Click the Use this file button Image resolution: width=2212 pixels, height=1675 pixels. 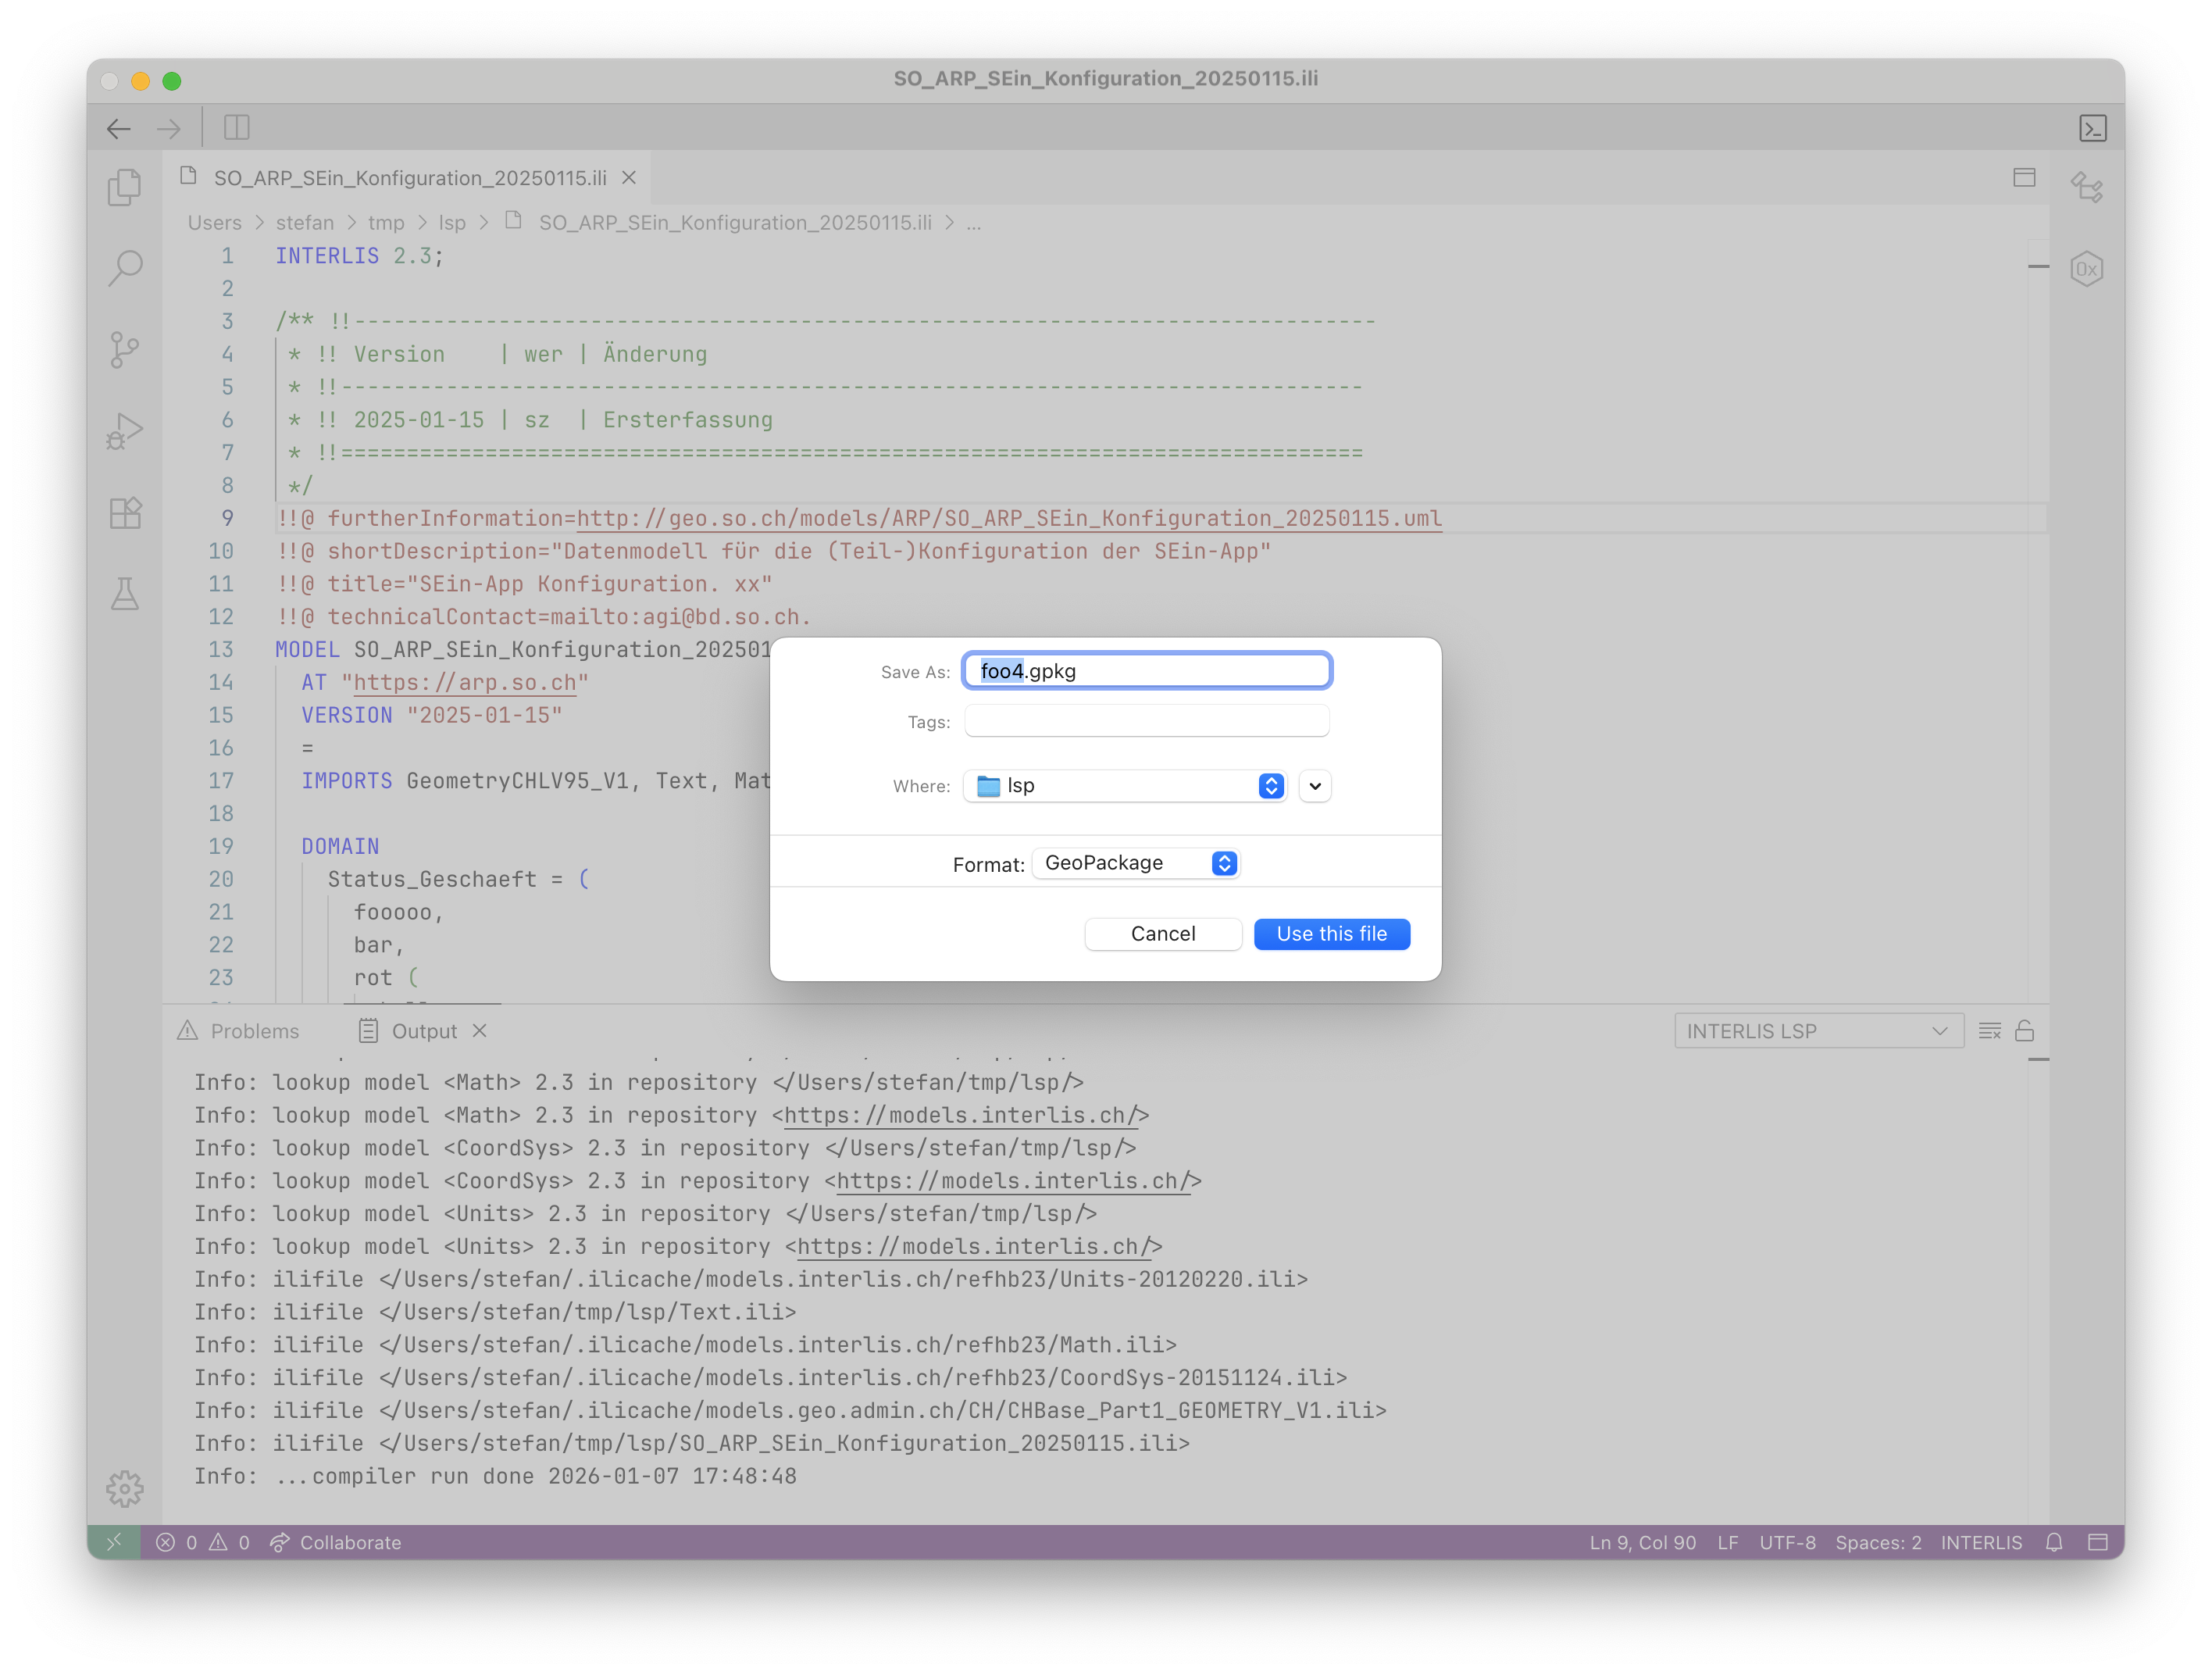click(1331, 934)
